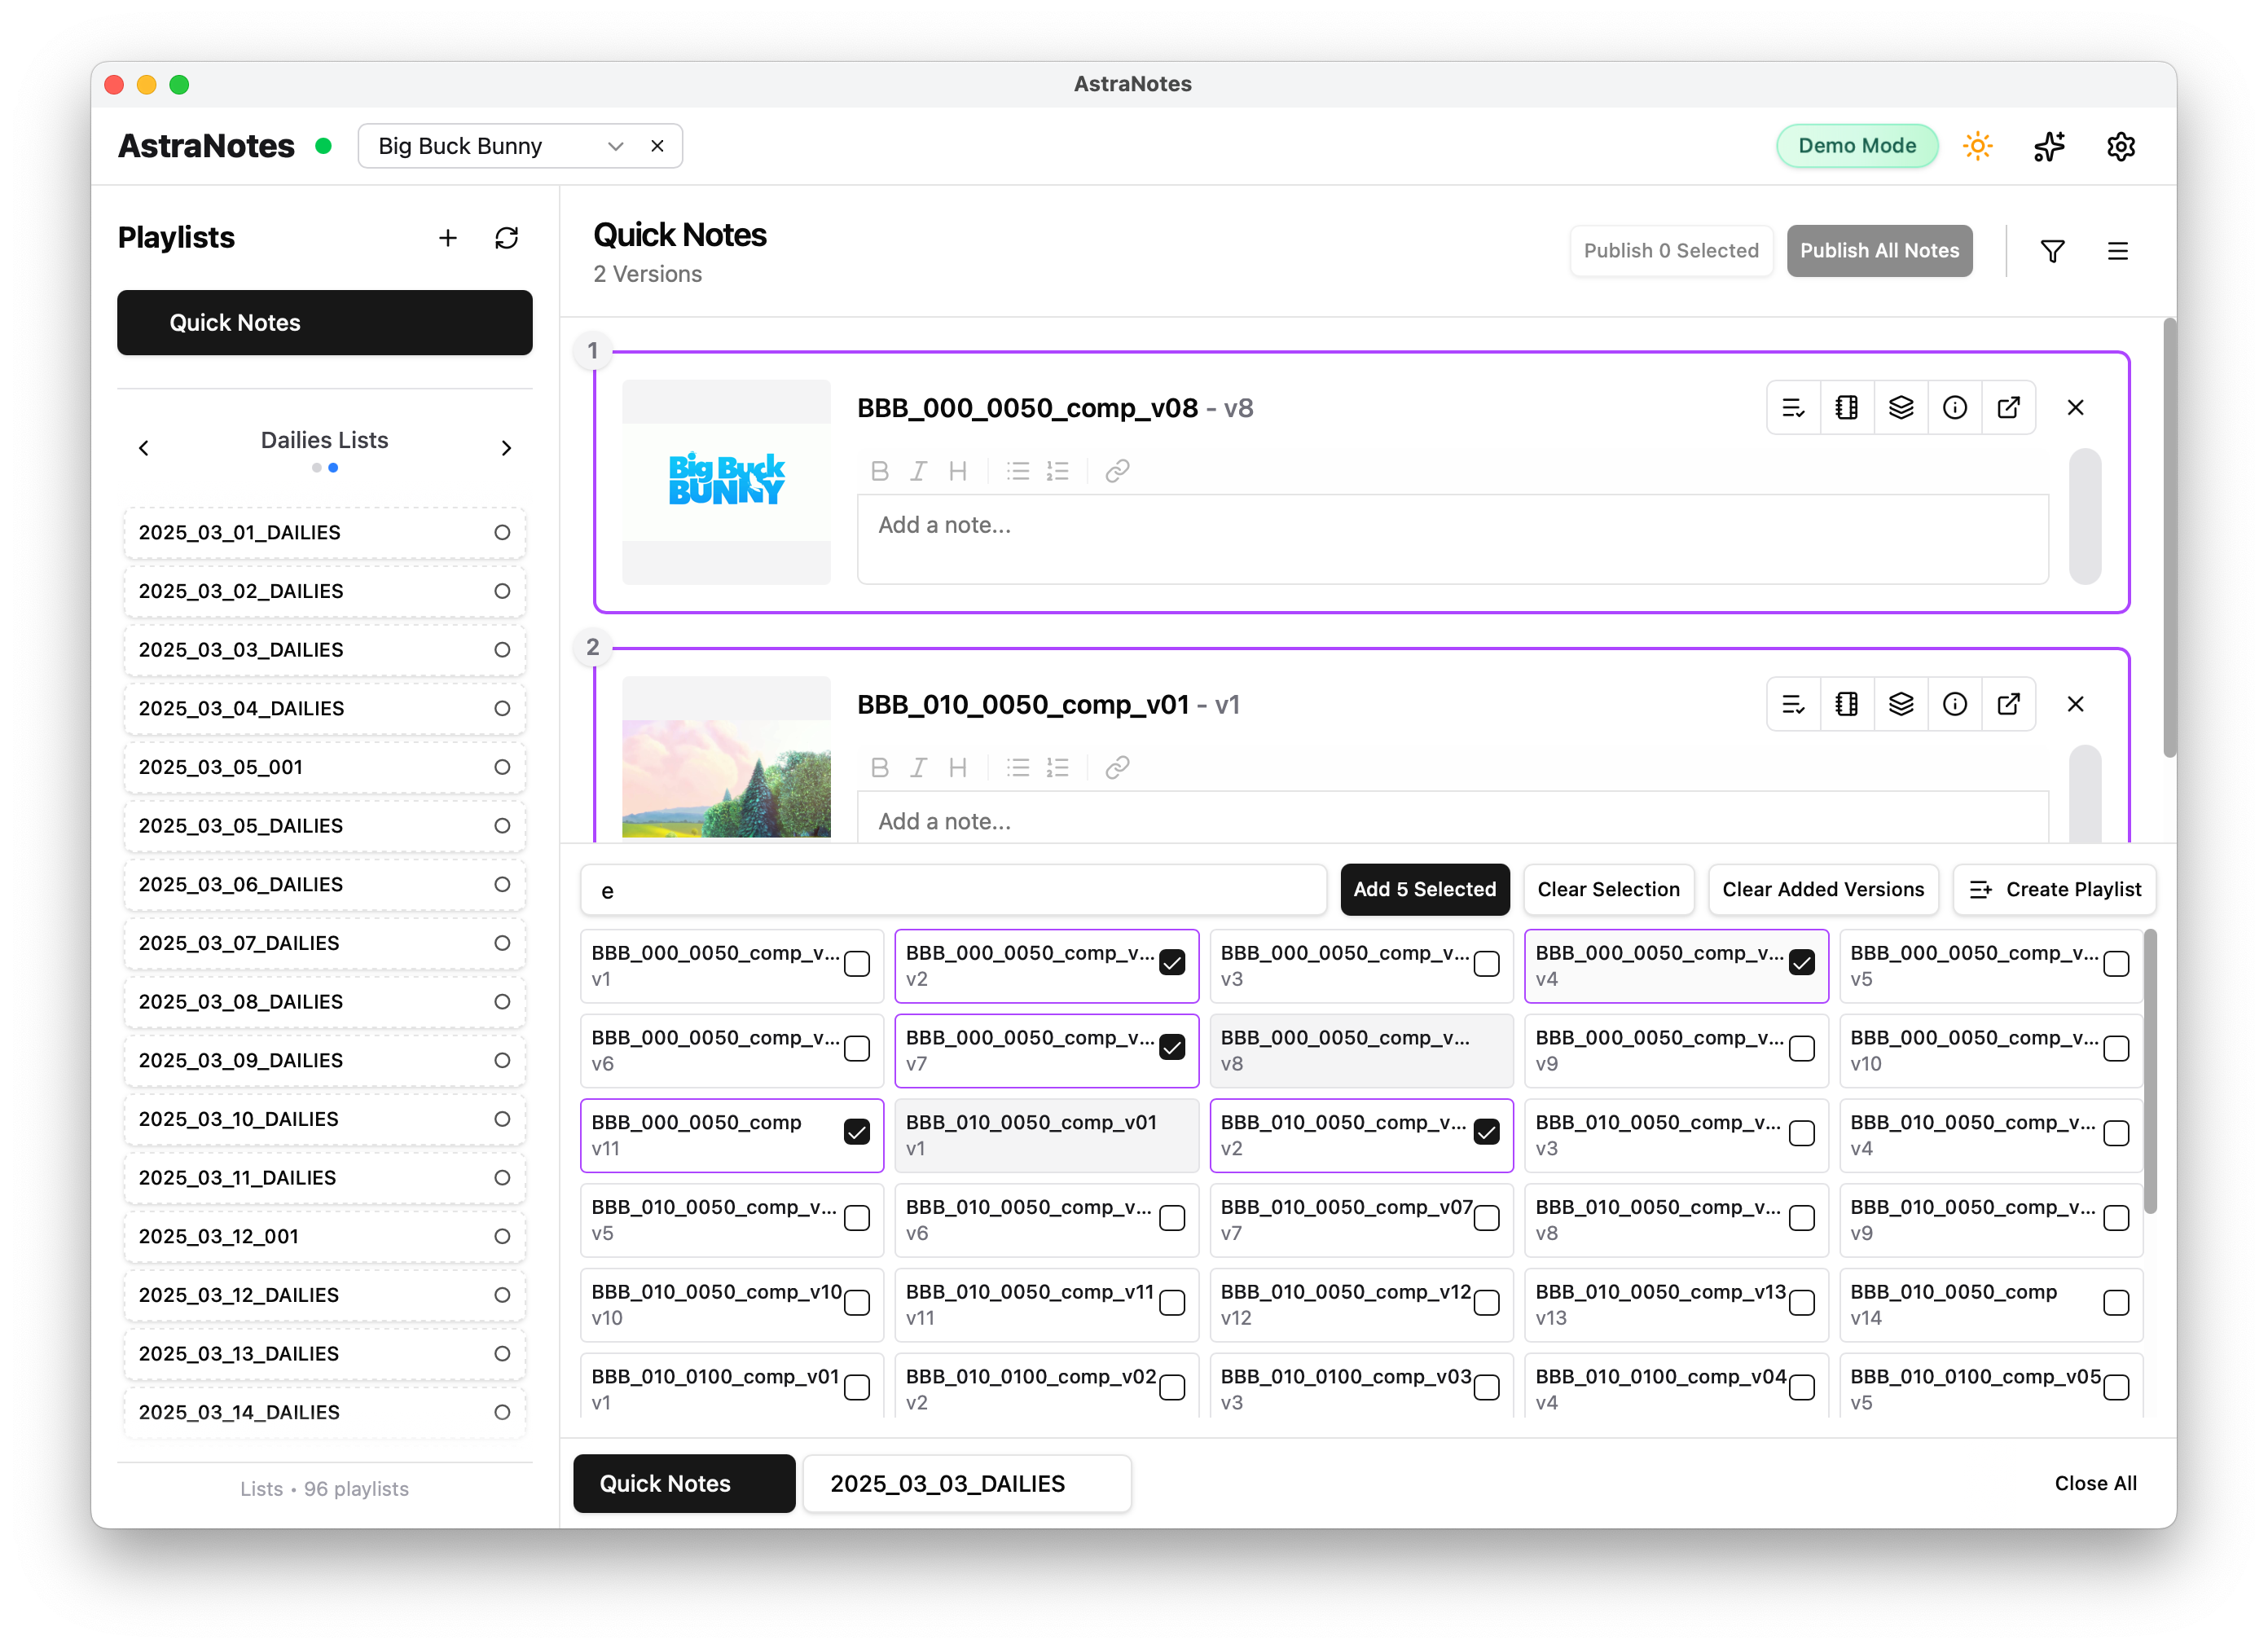Open hamburger menu beside filter
Image resolution: width=2268 pixels, height=1649 pixels.
(2117, 251)
